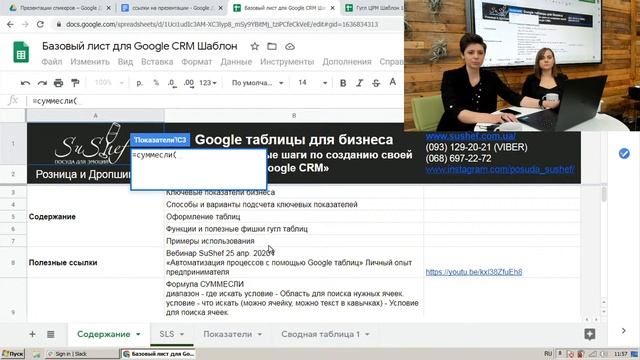Expand side panel with the chevron arrow
Image resolution: width=640 pixels, height=360 pixels.
(623, 331)
